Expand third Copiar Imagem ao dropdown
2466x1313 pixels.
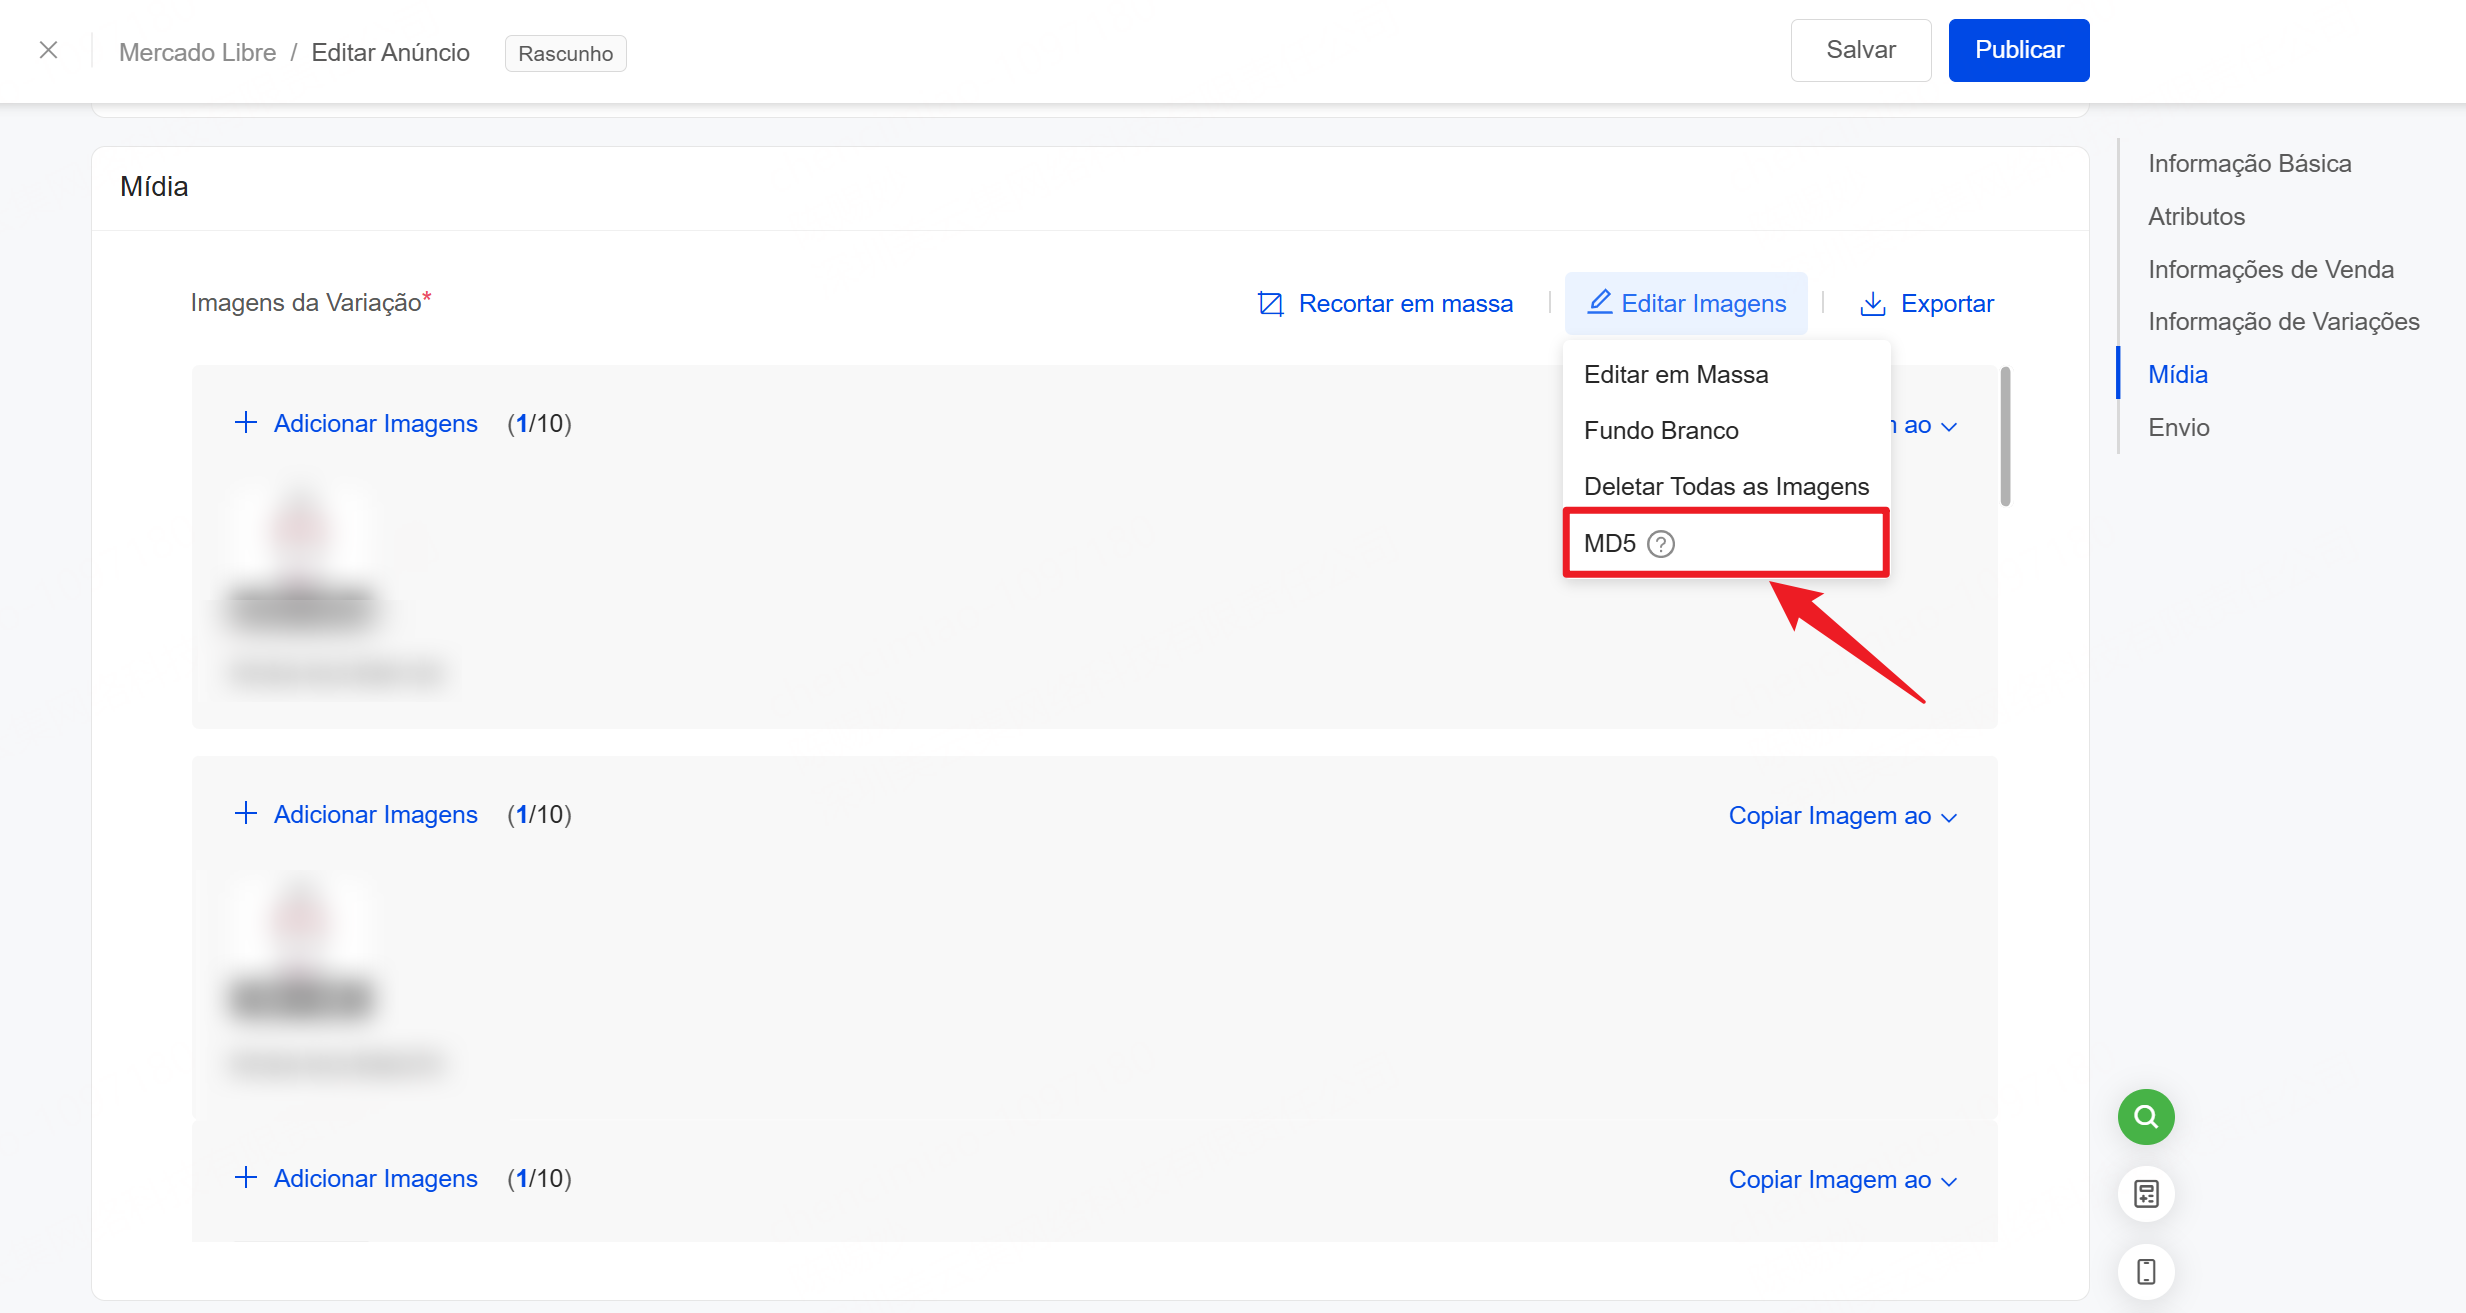1842,1180
